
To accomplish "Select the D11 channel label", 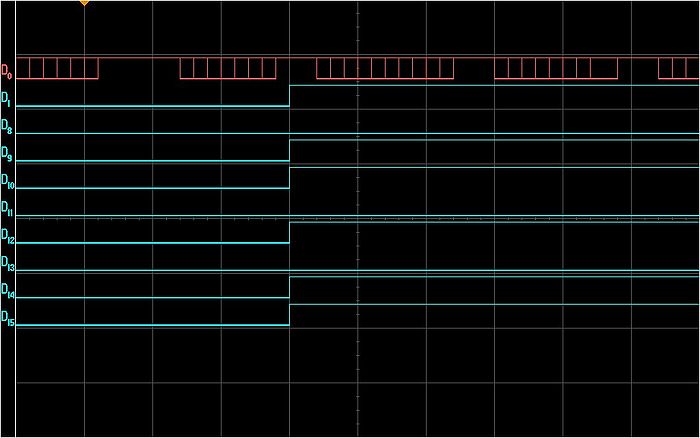I will click(8, 209).
